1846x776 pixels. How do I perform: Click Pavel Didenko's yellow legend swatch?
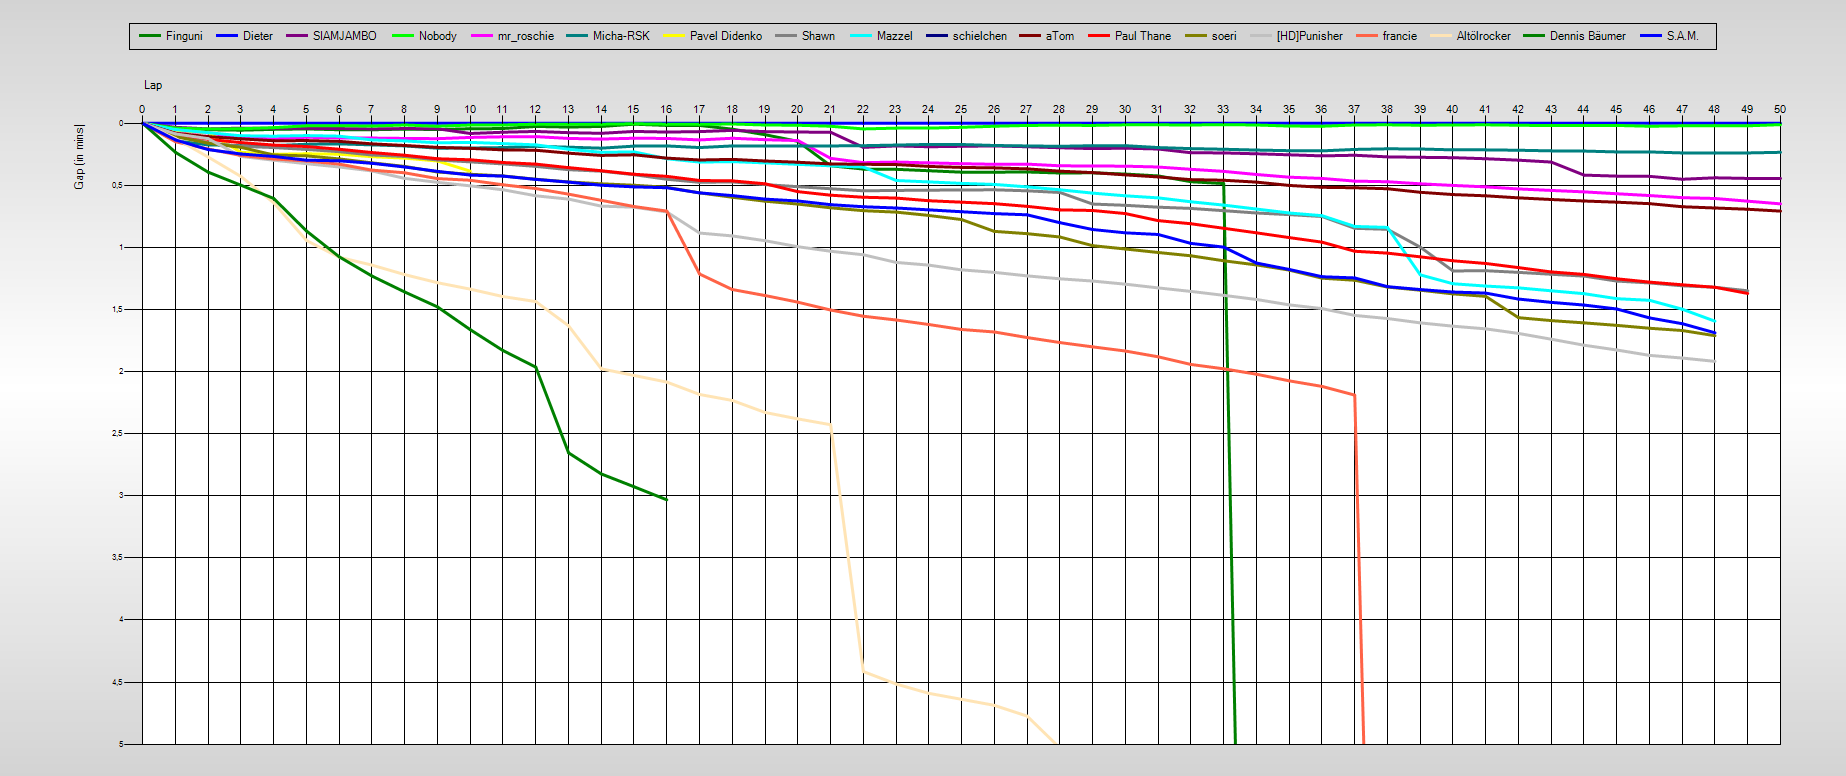675,36
